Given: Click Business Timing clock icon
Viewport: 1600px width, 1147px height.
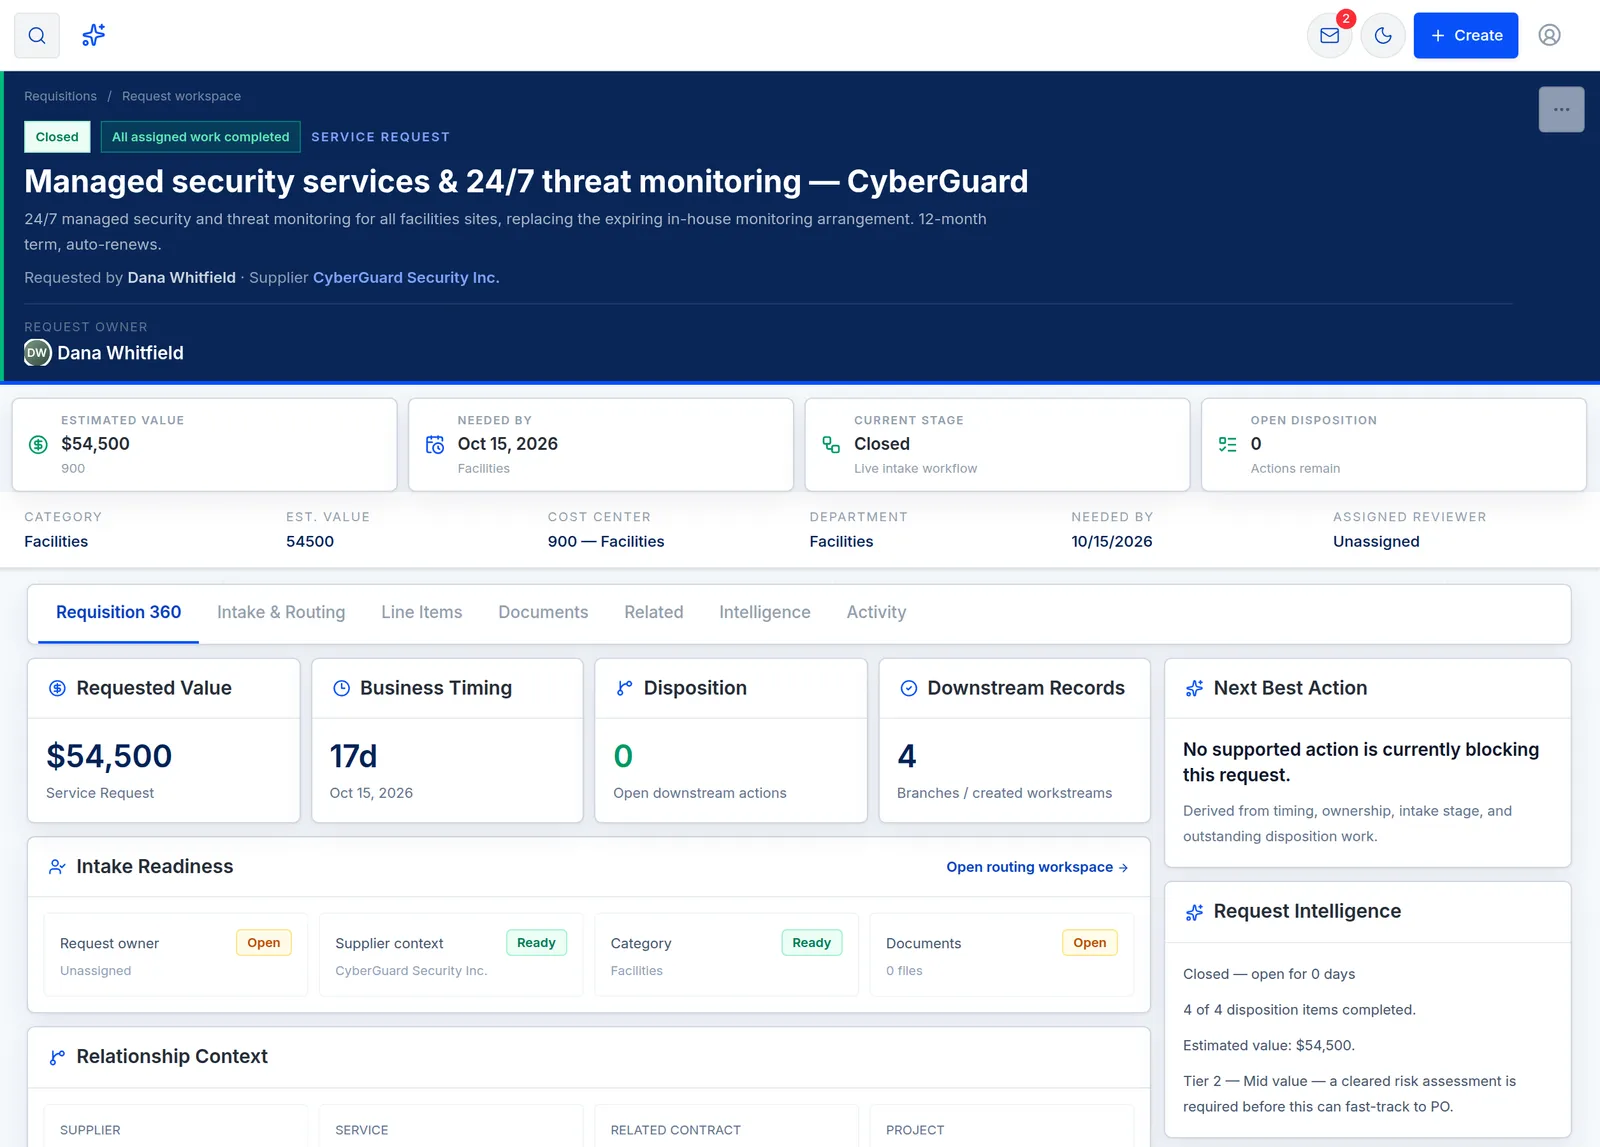Looking at the screenshot, I should 341,688.
